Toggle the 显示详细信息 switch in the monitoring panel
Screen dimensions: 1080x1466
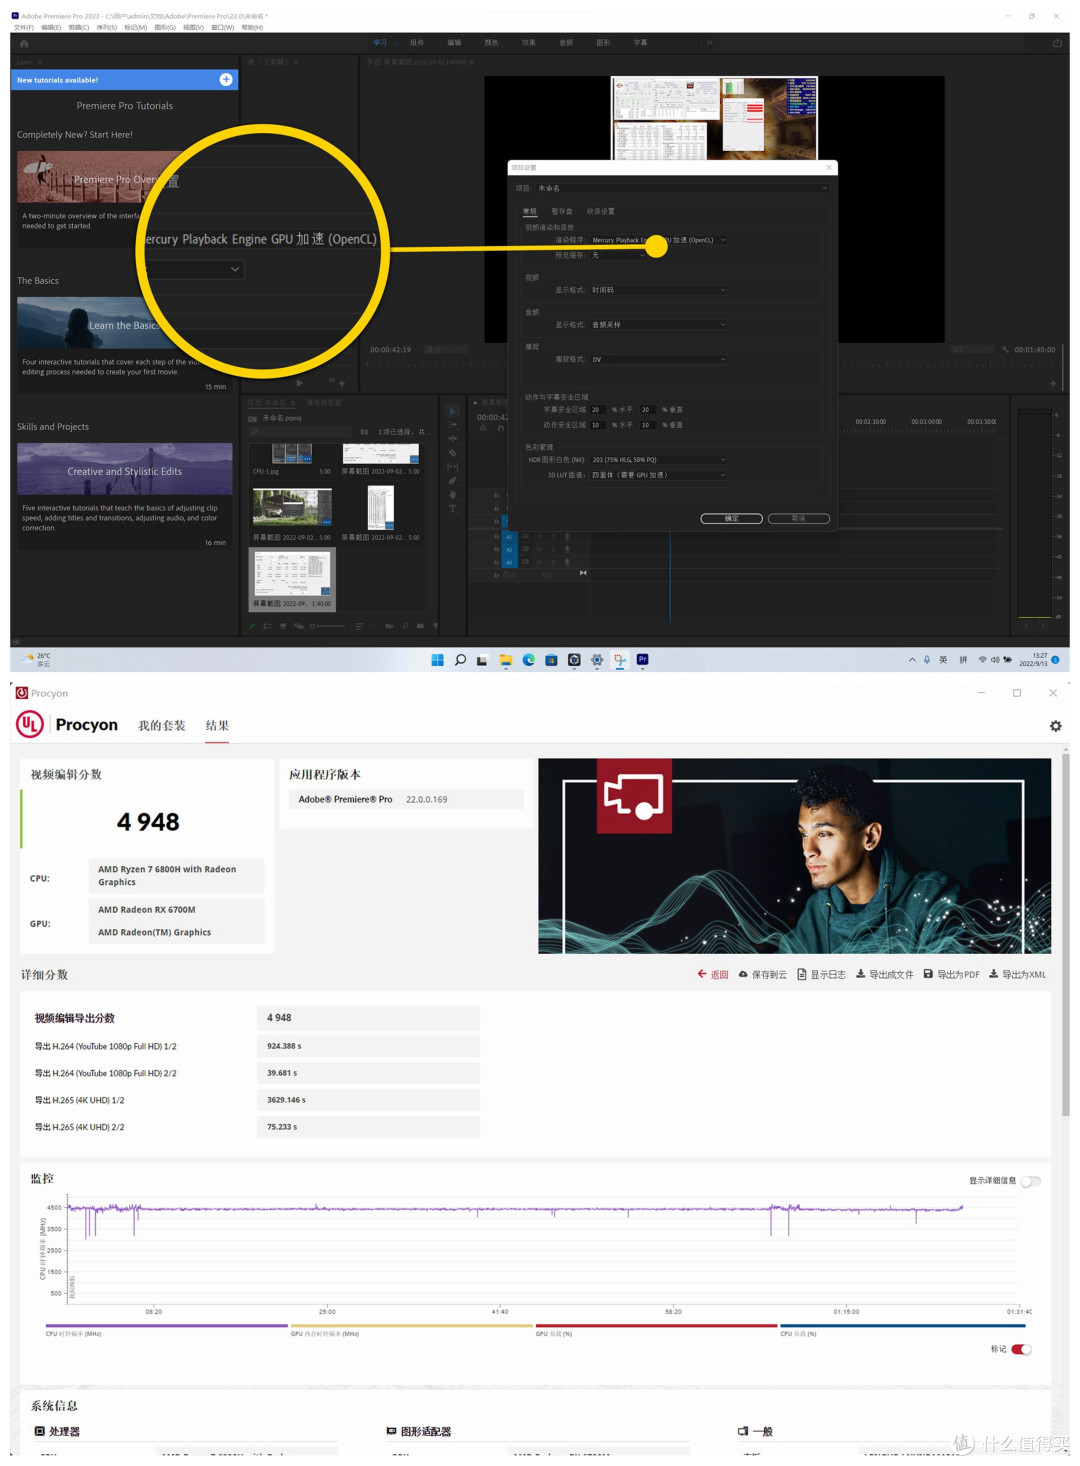[x=1031, y=1181]
